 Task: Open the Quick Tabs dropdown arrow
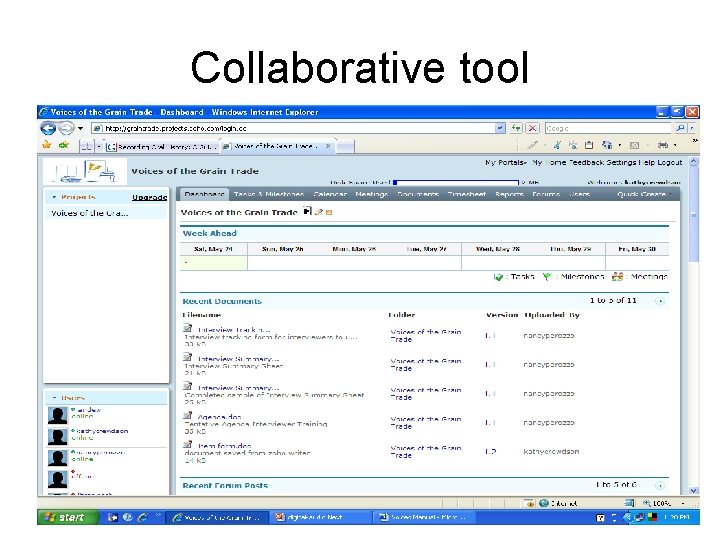click(x=98, y=146)
